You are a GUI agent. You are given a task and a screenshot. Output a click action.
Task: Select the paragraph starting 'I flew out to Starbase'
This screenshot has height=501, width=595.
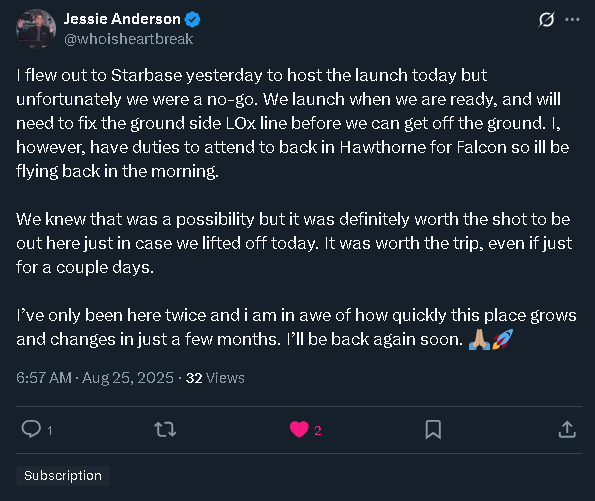293,123
